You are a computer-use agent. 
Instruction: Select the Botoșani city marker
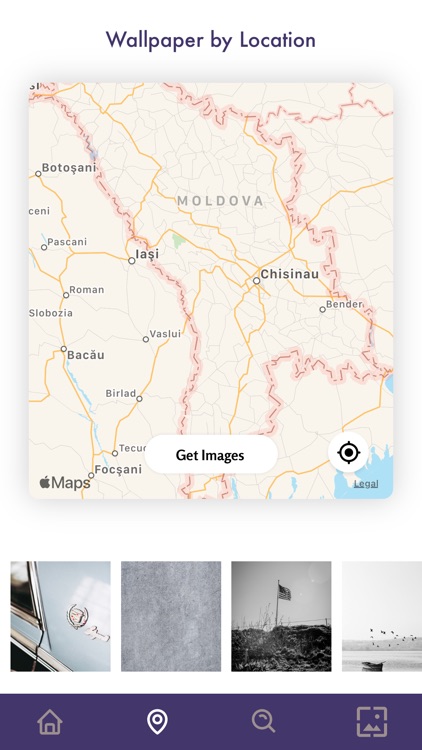[38, 174]
